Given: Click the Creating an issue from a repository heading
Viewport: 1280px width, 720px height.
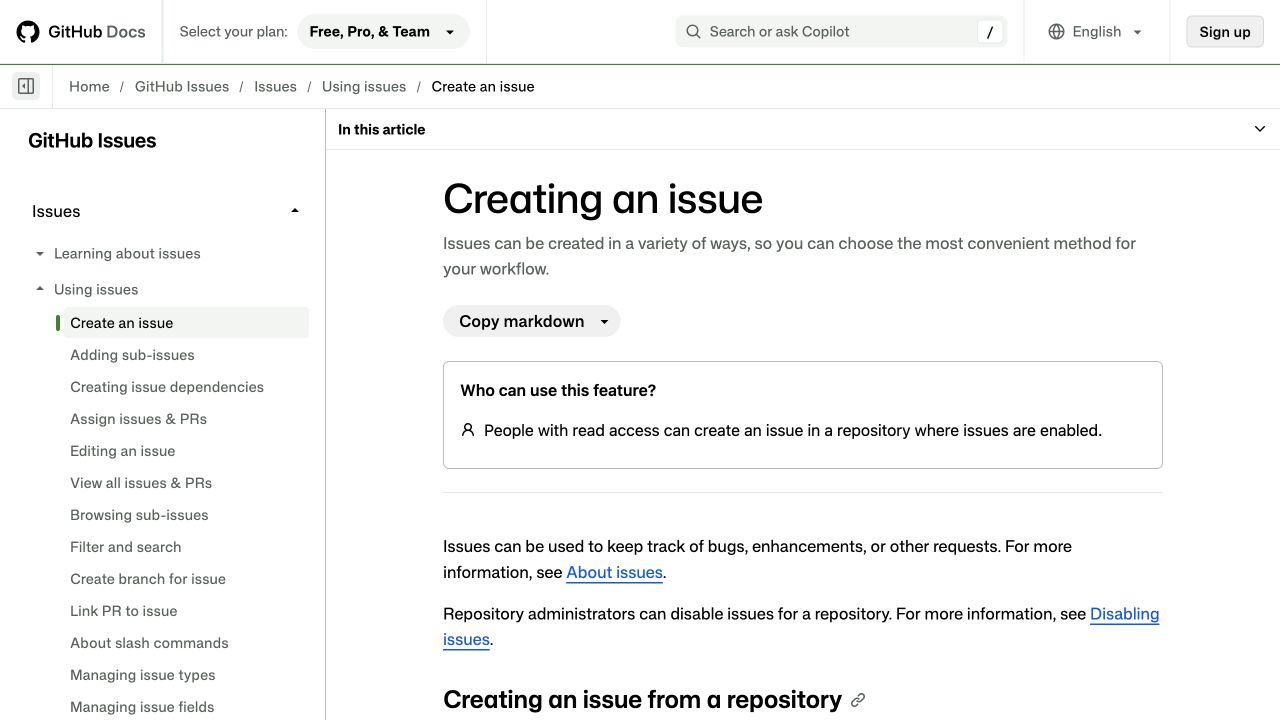Looking at the screenshot, I should (x=642, y=700).
